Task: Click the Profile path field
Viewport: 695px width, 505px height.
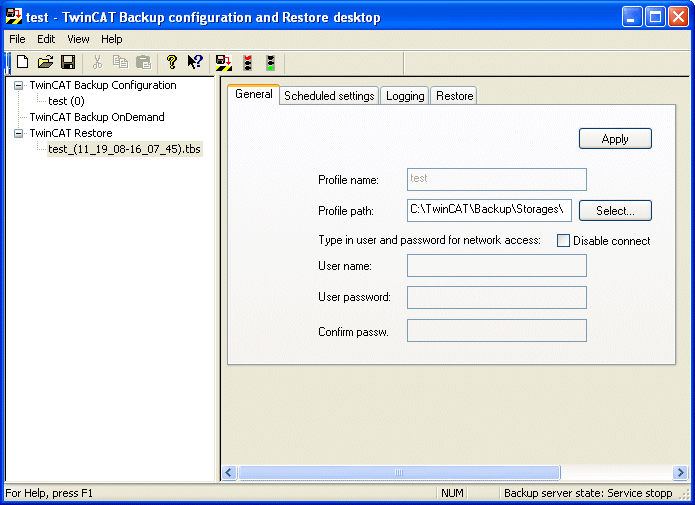Action: pyautogui.click(x=489, y=210)
